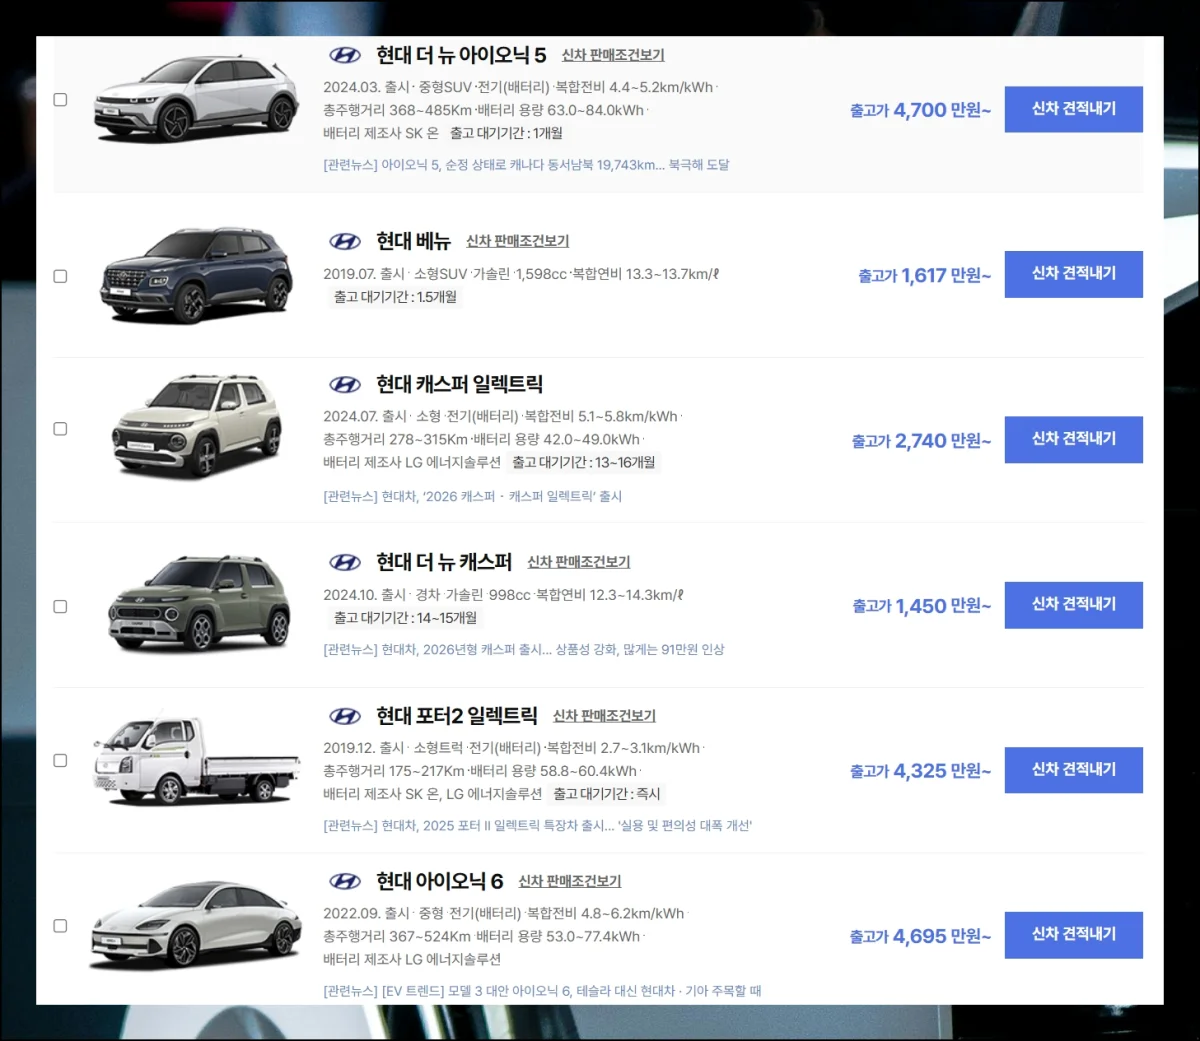Image resolution: width=1200 pixels, height=1041 pixels.
Task: Tick the 현대 아이오닉 6 checkbox
Action: tap(60, 926)
